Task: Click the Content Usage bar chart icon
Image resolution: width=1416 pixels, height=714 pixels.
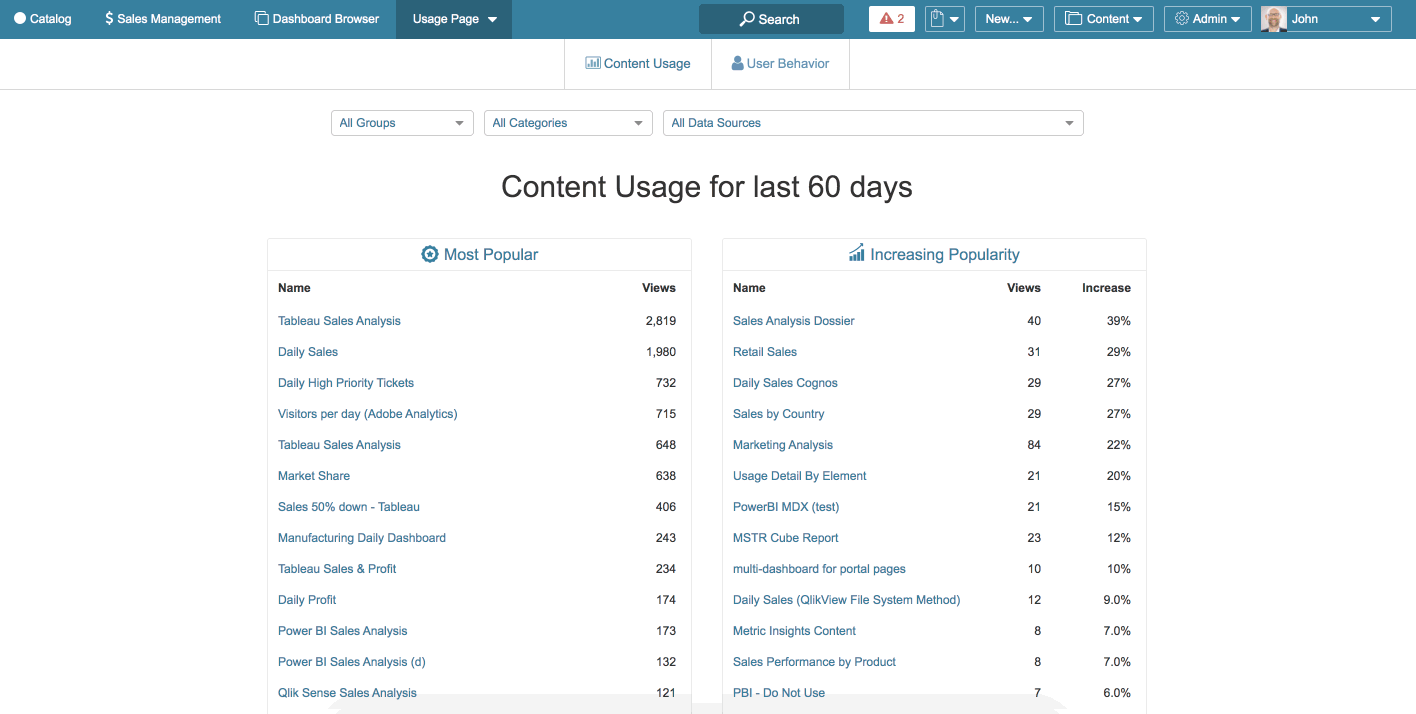Action: [593, 63]
